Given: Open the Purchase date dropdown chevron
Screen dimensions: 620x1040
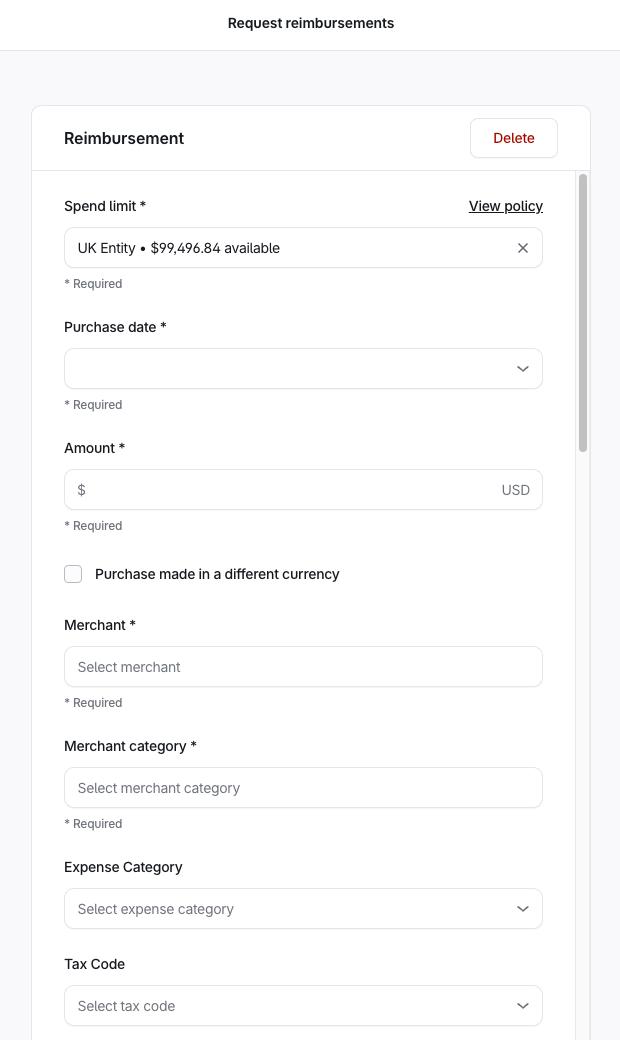Looking at the screenshot, I should click(x=522, y=369).
